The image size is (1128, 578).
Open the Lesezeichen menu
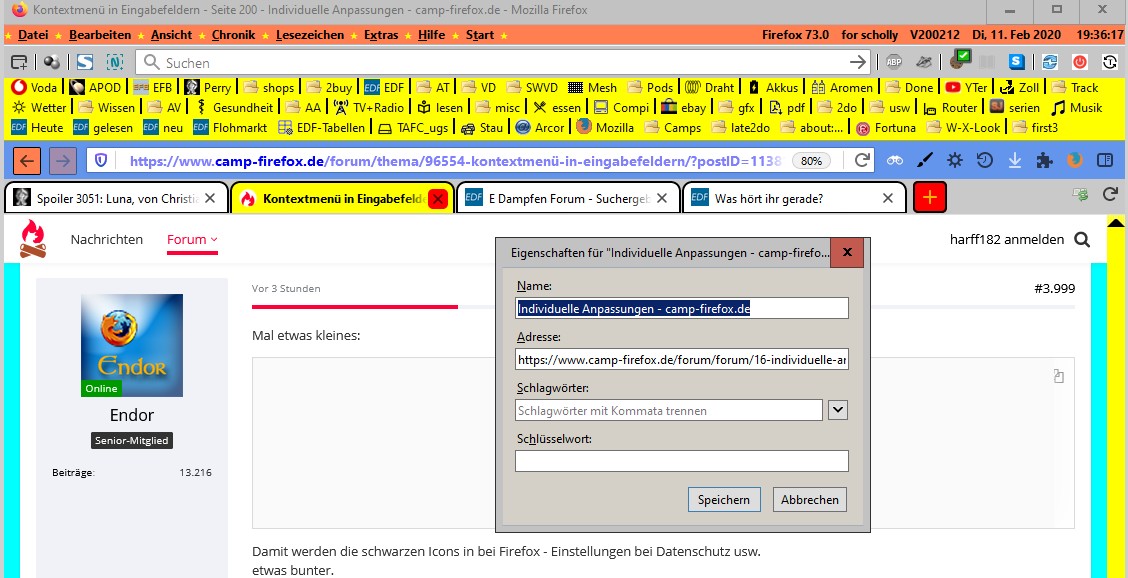click(x=309, y=35)
